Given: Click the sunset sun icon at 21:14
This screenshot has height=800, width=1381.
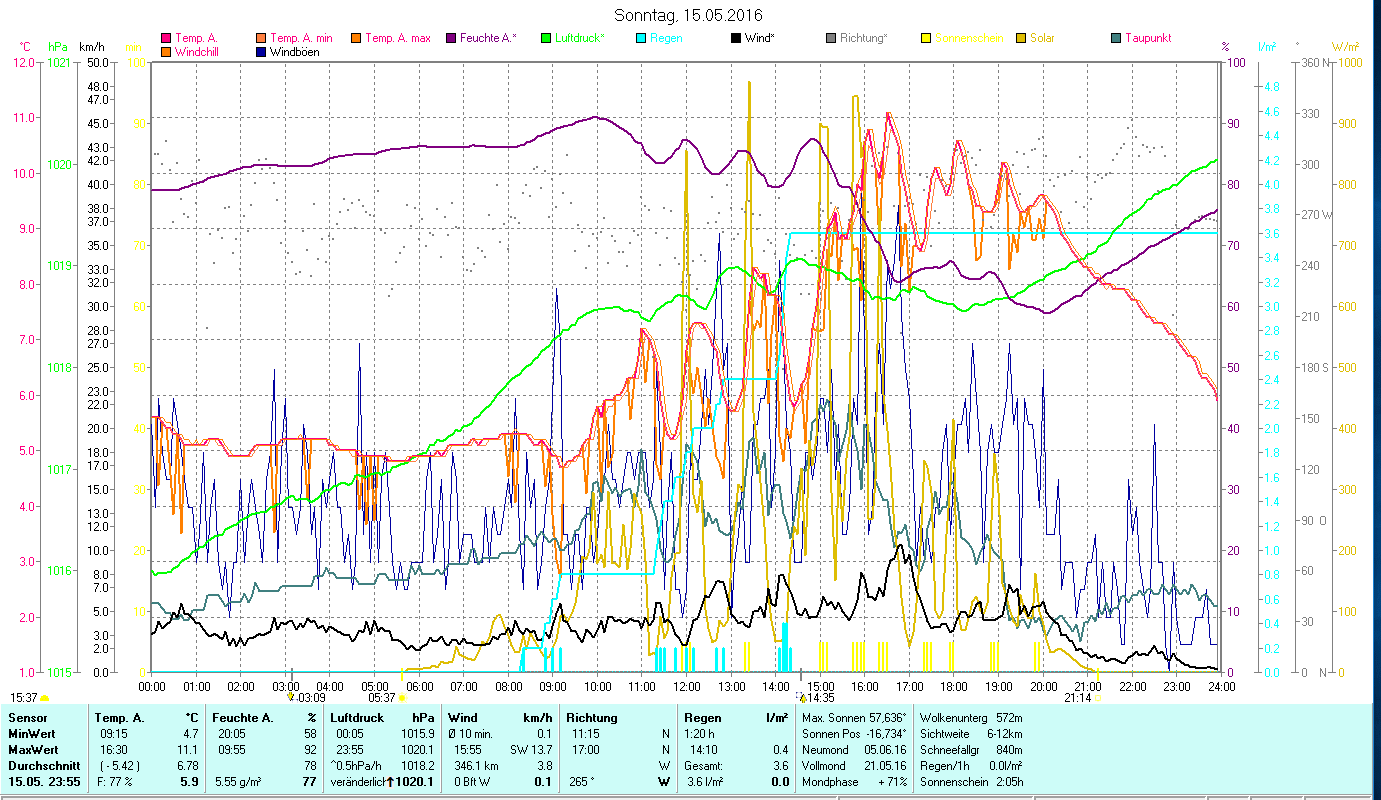Looking at the screenshot, I should coord(1098,698).
